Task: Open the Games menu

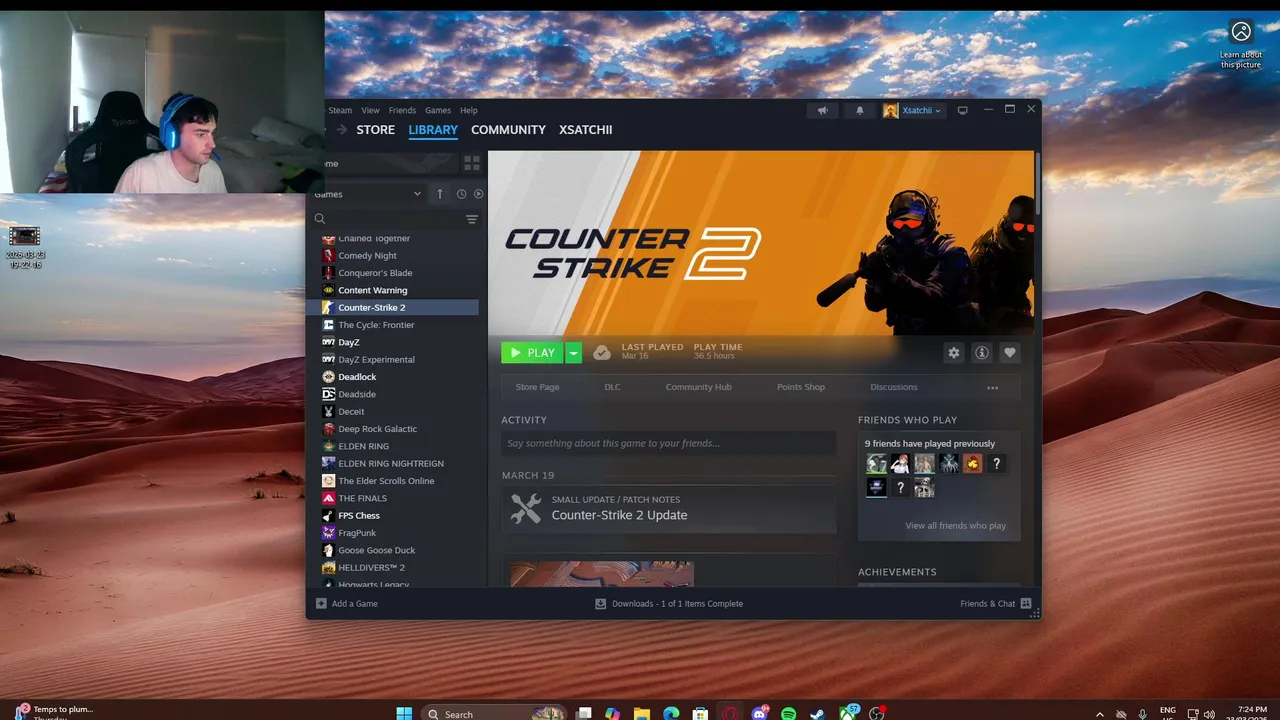Action: coord(438,110)
